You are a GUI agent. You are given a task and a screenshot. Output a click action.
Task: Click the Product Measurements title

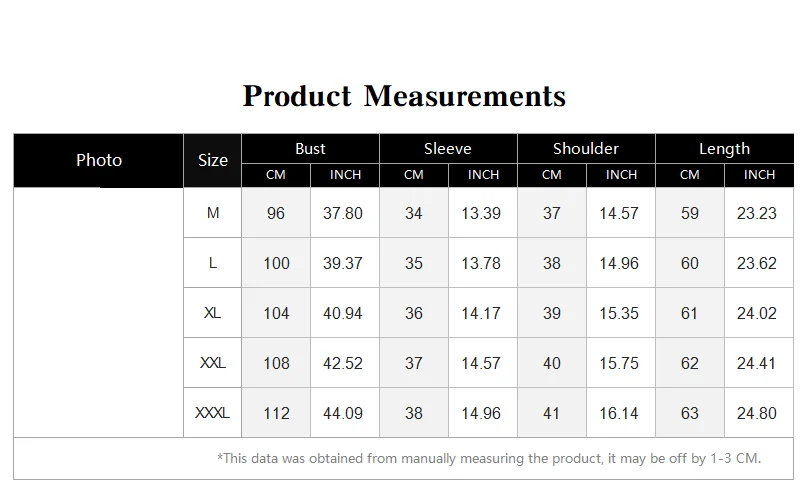coord(404,96)
